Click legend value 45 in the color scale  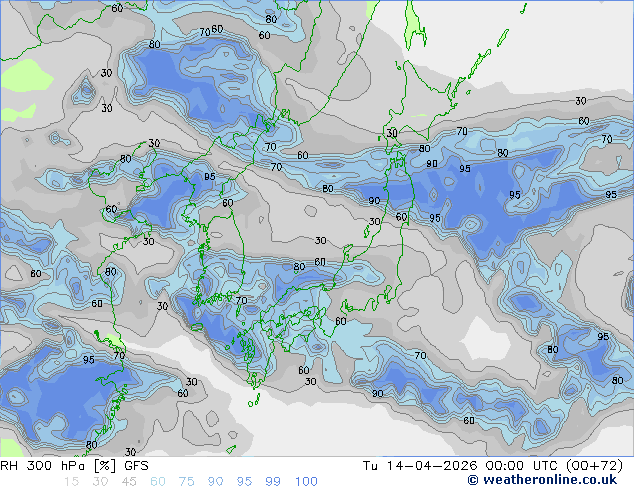point(129,482)
